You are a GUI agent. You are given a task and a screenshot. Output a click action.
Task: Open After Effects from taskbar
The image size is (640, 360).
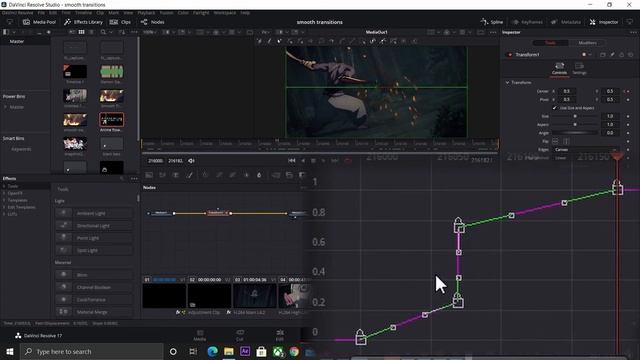[245, 351]
